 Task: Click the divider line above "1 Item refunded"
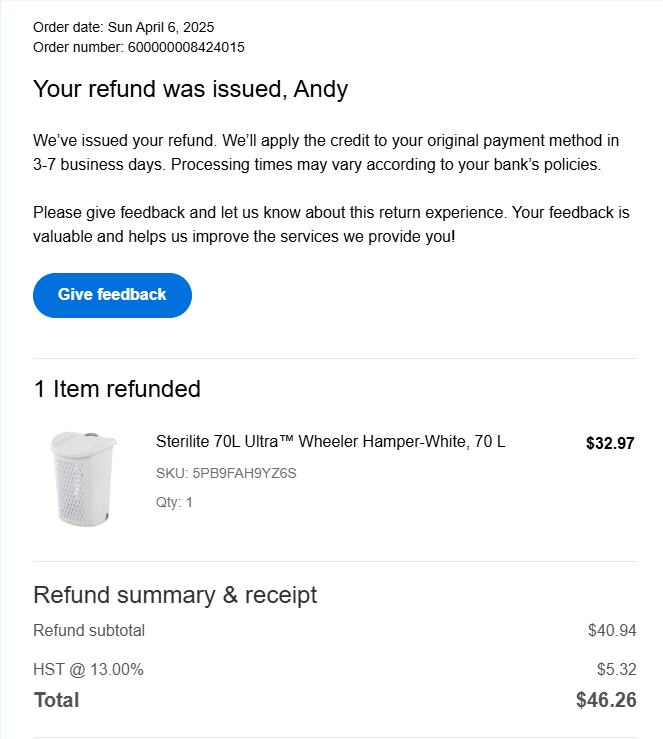pos(335,358)
